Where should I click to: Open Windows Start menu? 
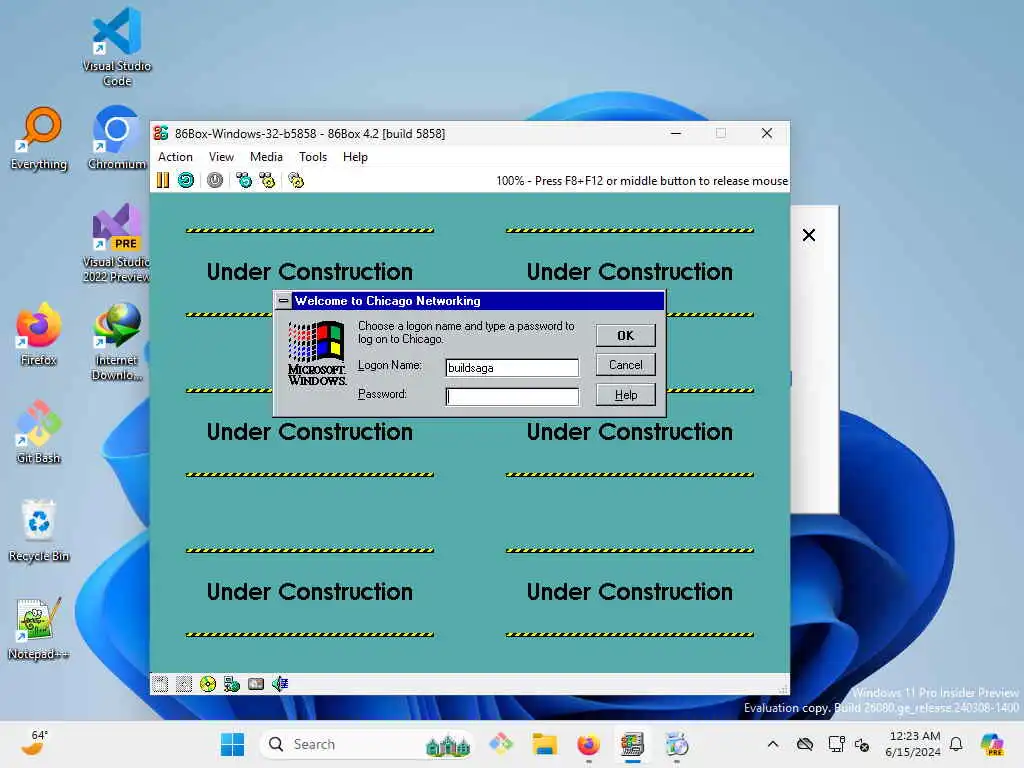coord(232,744)
